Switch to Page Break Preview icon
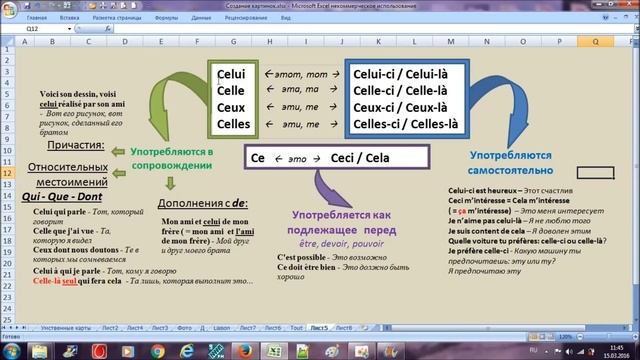Image resolution: width=640 pixels, height=360 pixels. [551, 337]
